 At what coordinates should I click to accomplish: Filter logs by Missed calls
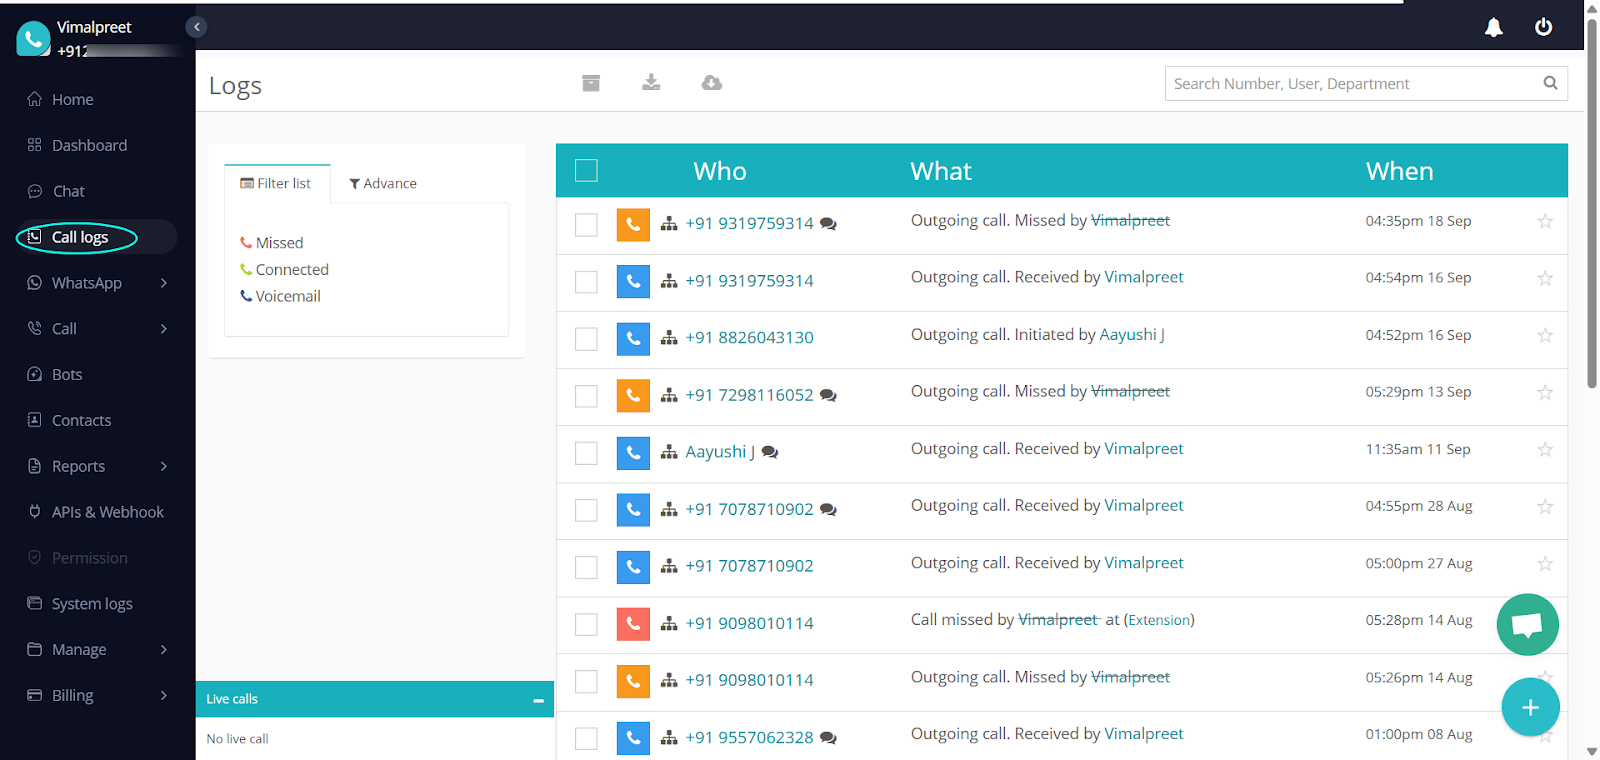pos(278,243)
